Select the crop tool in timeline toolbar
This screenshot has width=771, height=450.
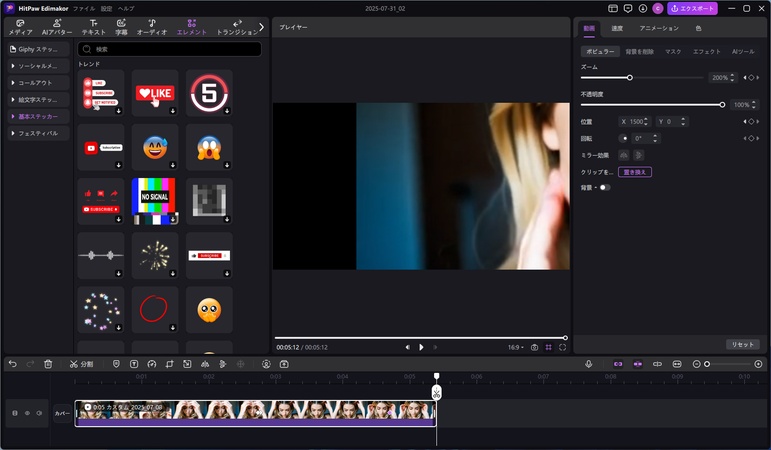[169, 364]
